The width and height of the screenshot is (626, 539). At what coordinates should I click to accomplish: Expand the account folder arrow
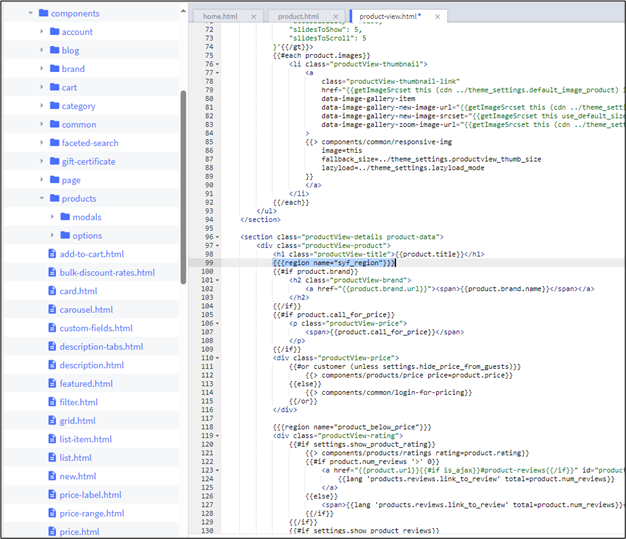click(42, 32)
